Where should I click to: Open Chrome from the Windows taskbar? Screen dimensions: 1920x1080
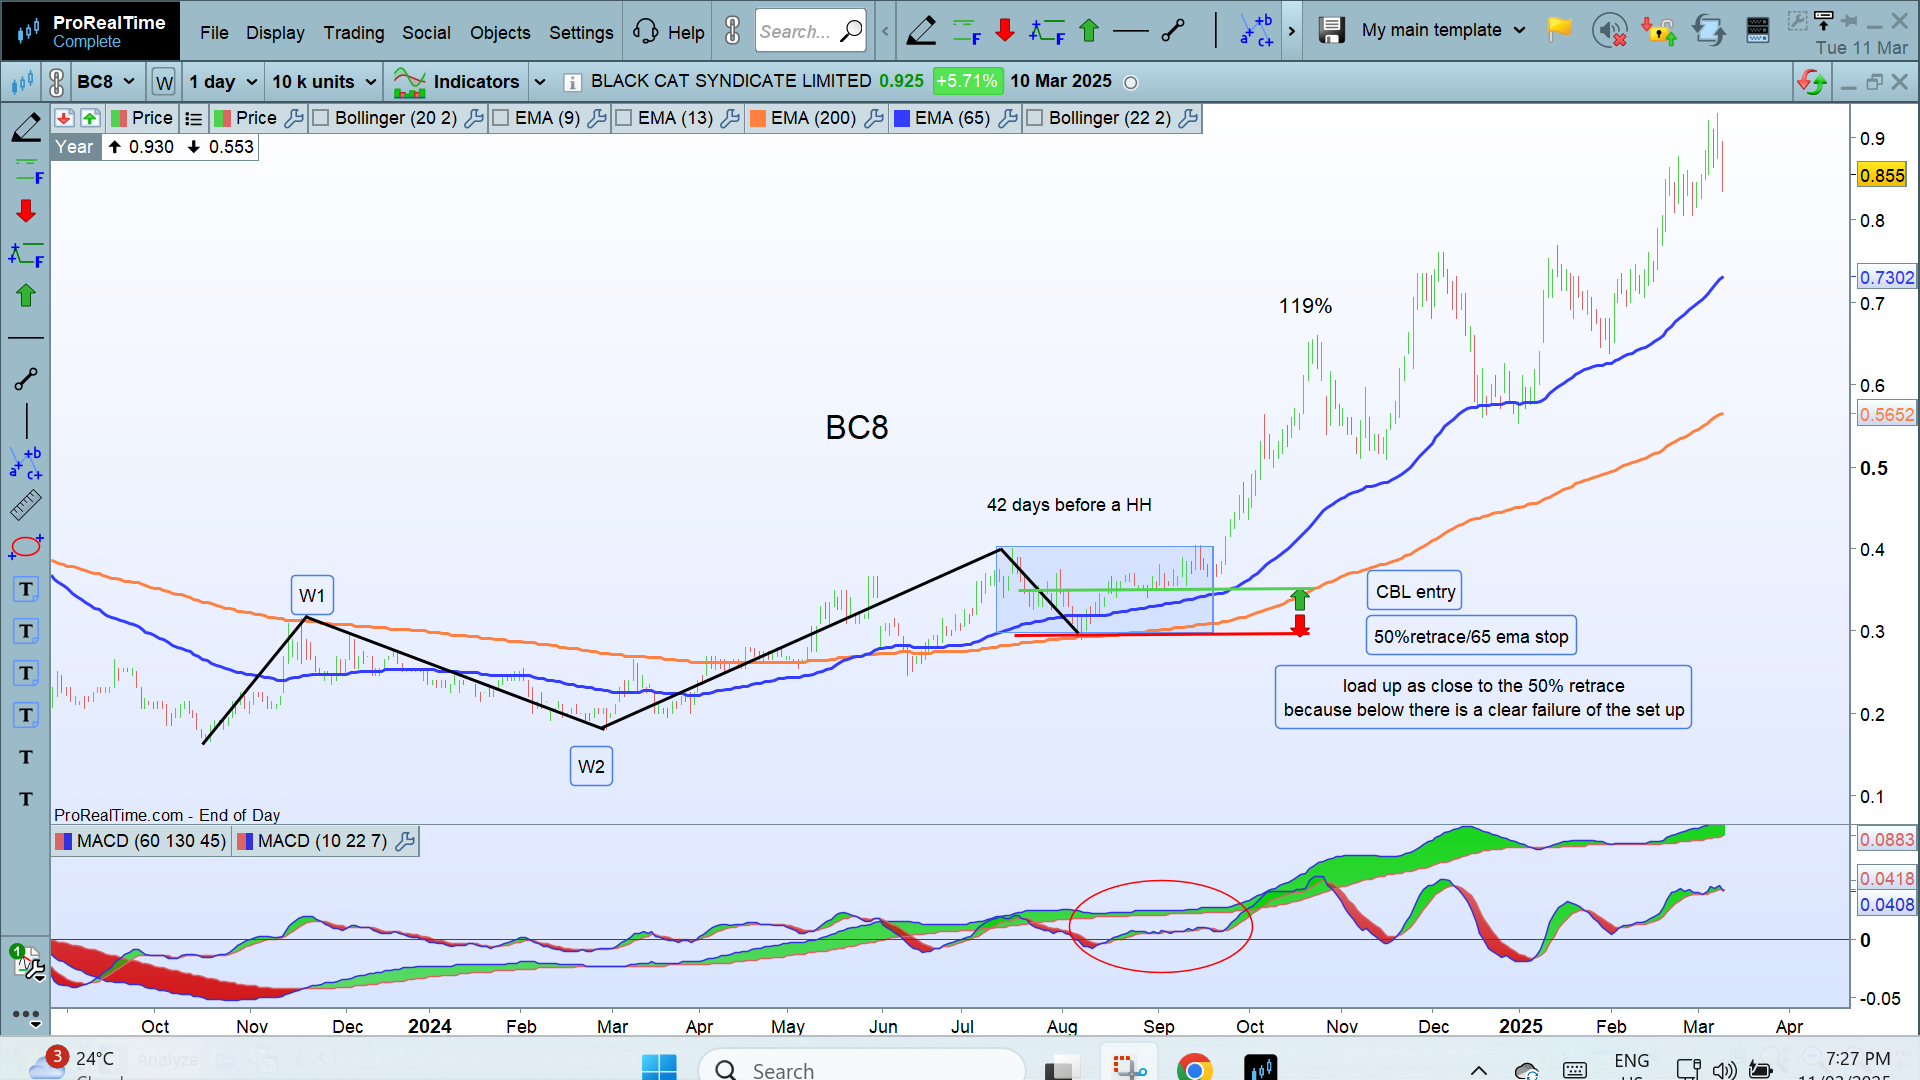pyautogui.click(x=1194, y=1068)
